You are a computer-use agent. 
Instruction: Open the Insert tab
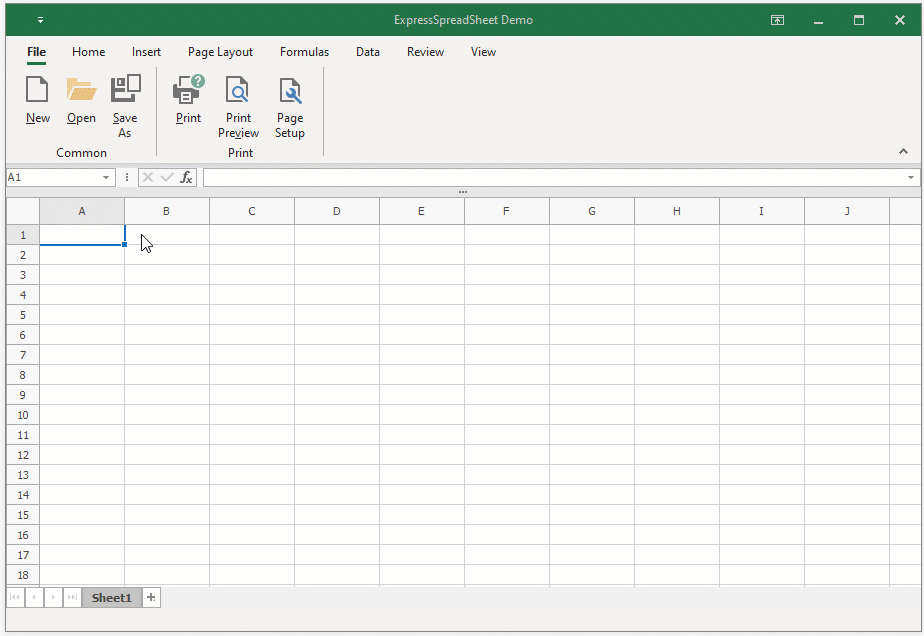tap(146, 52)
